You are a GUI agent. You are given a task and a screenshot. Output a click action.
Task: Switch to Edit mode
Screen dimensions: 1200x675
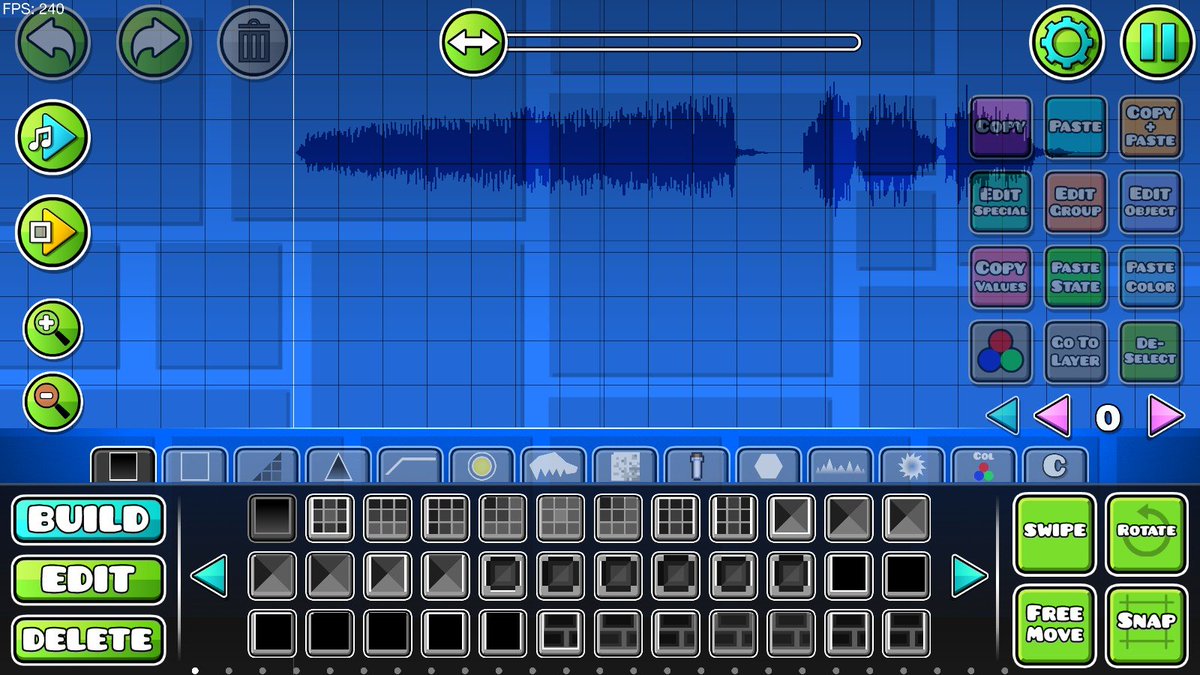(88, 579)
